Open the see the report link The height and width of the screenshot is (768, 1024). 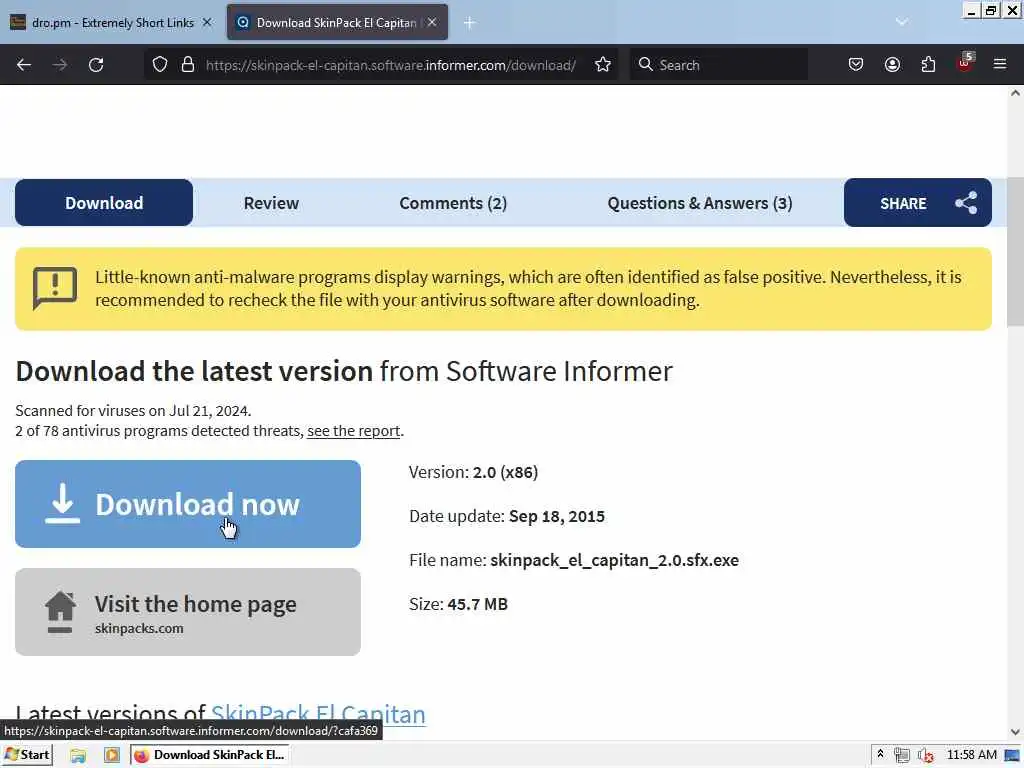pyautogui.click(x=353, y=431)
